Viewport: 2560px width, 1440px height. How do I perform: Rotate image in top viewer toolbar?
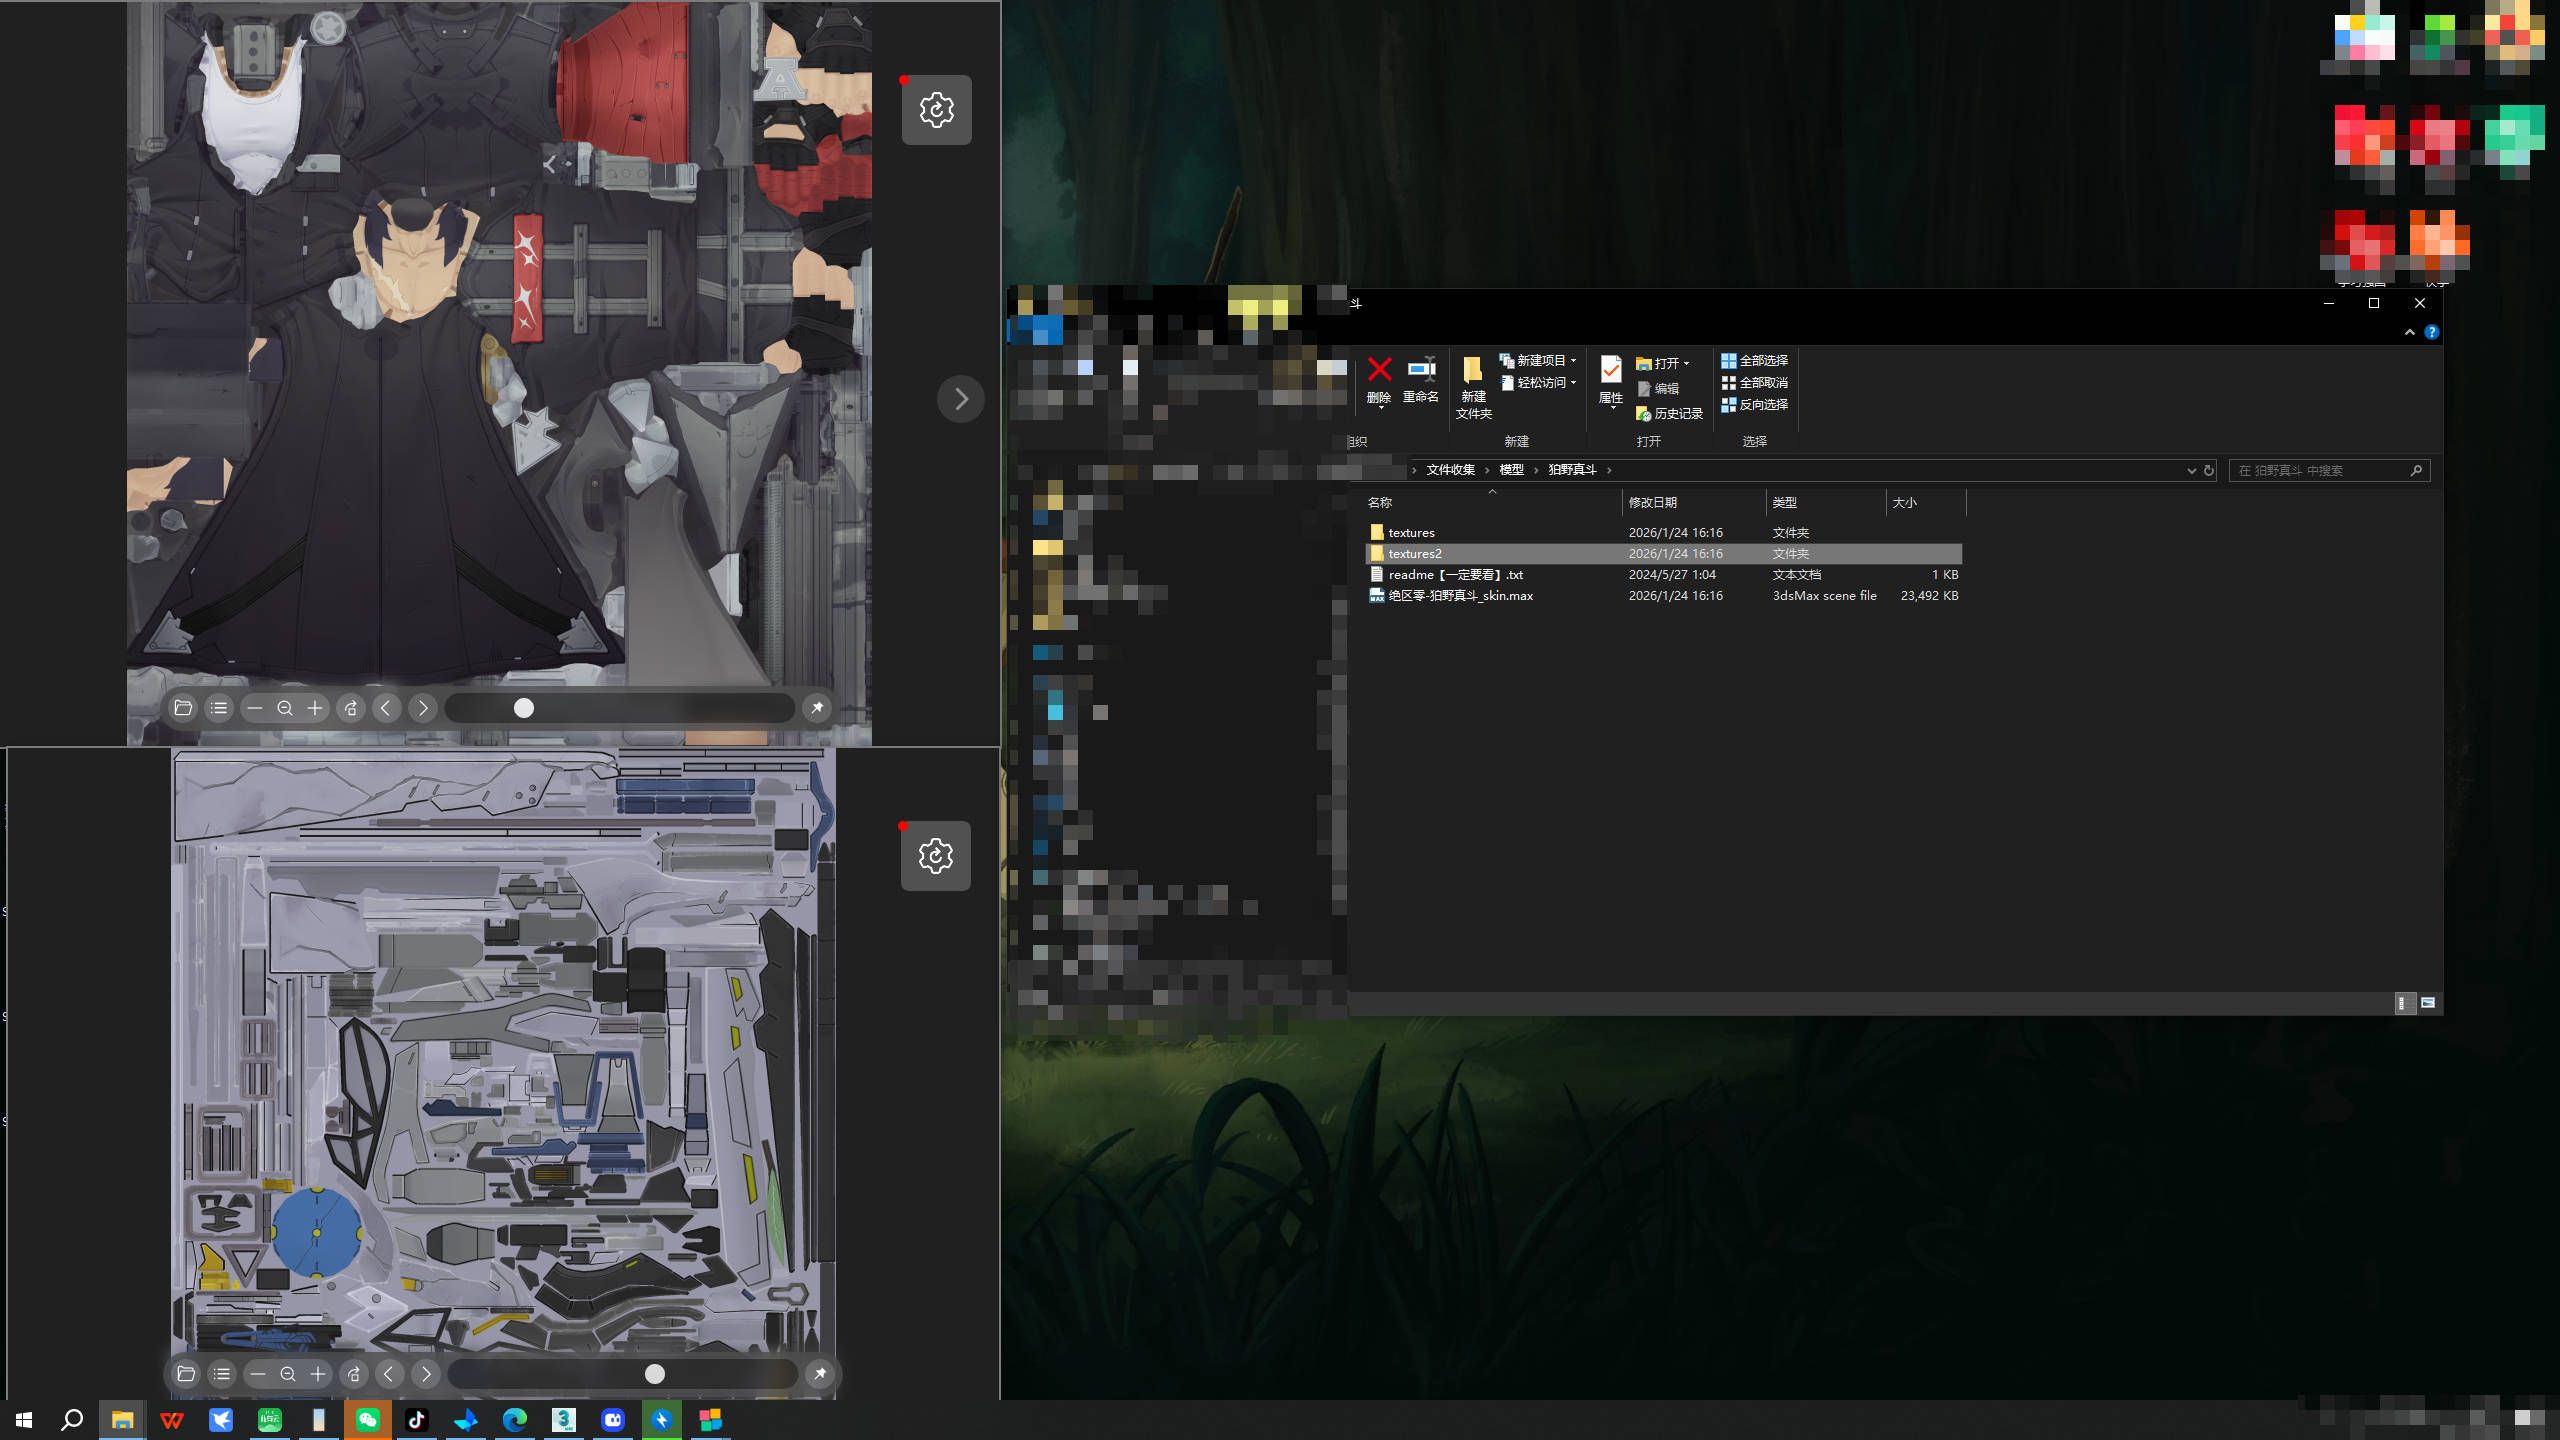351,708
